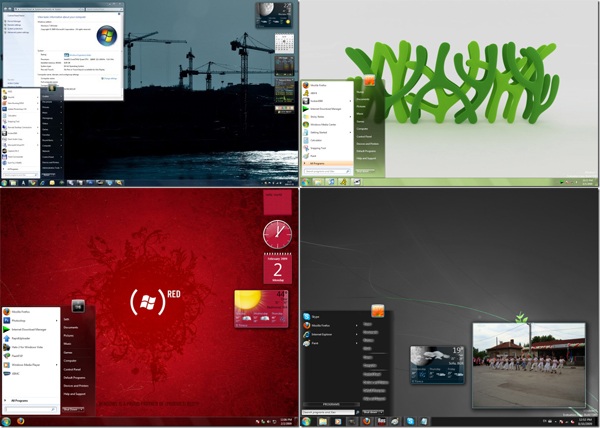Screen dimensions: 600x428
Task: Open Pictures in the red desktop start menu
Action: [69, 335]
